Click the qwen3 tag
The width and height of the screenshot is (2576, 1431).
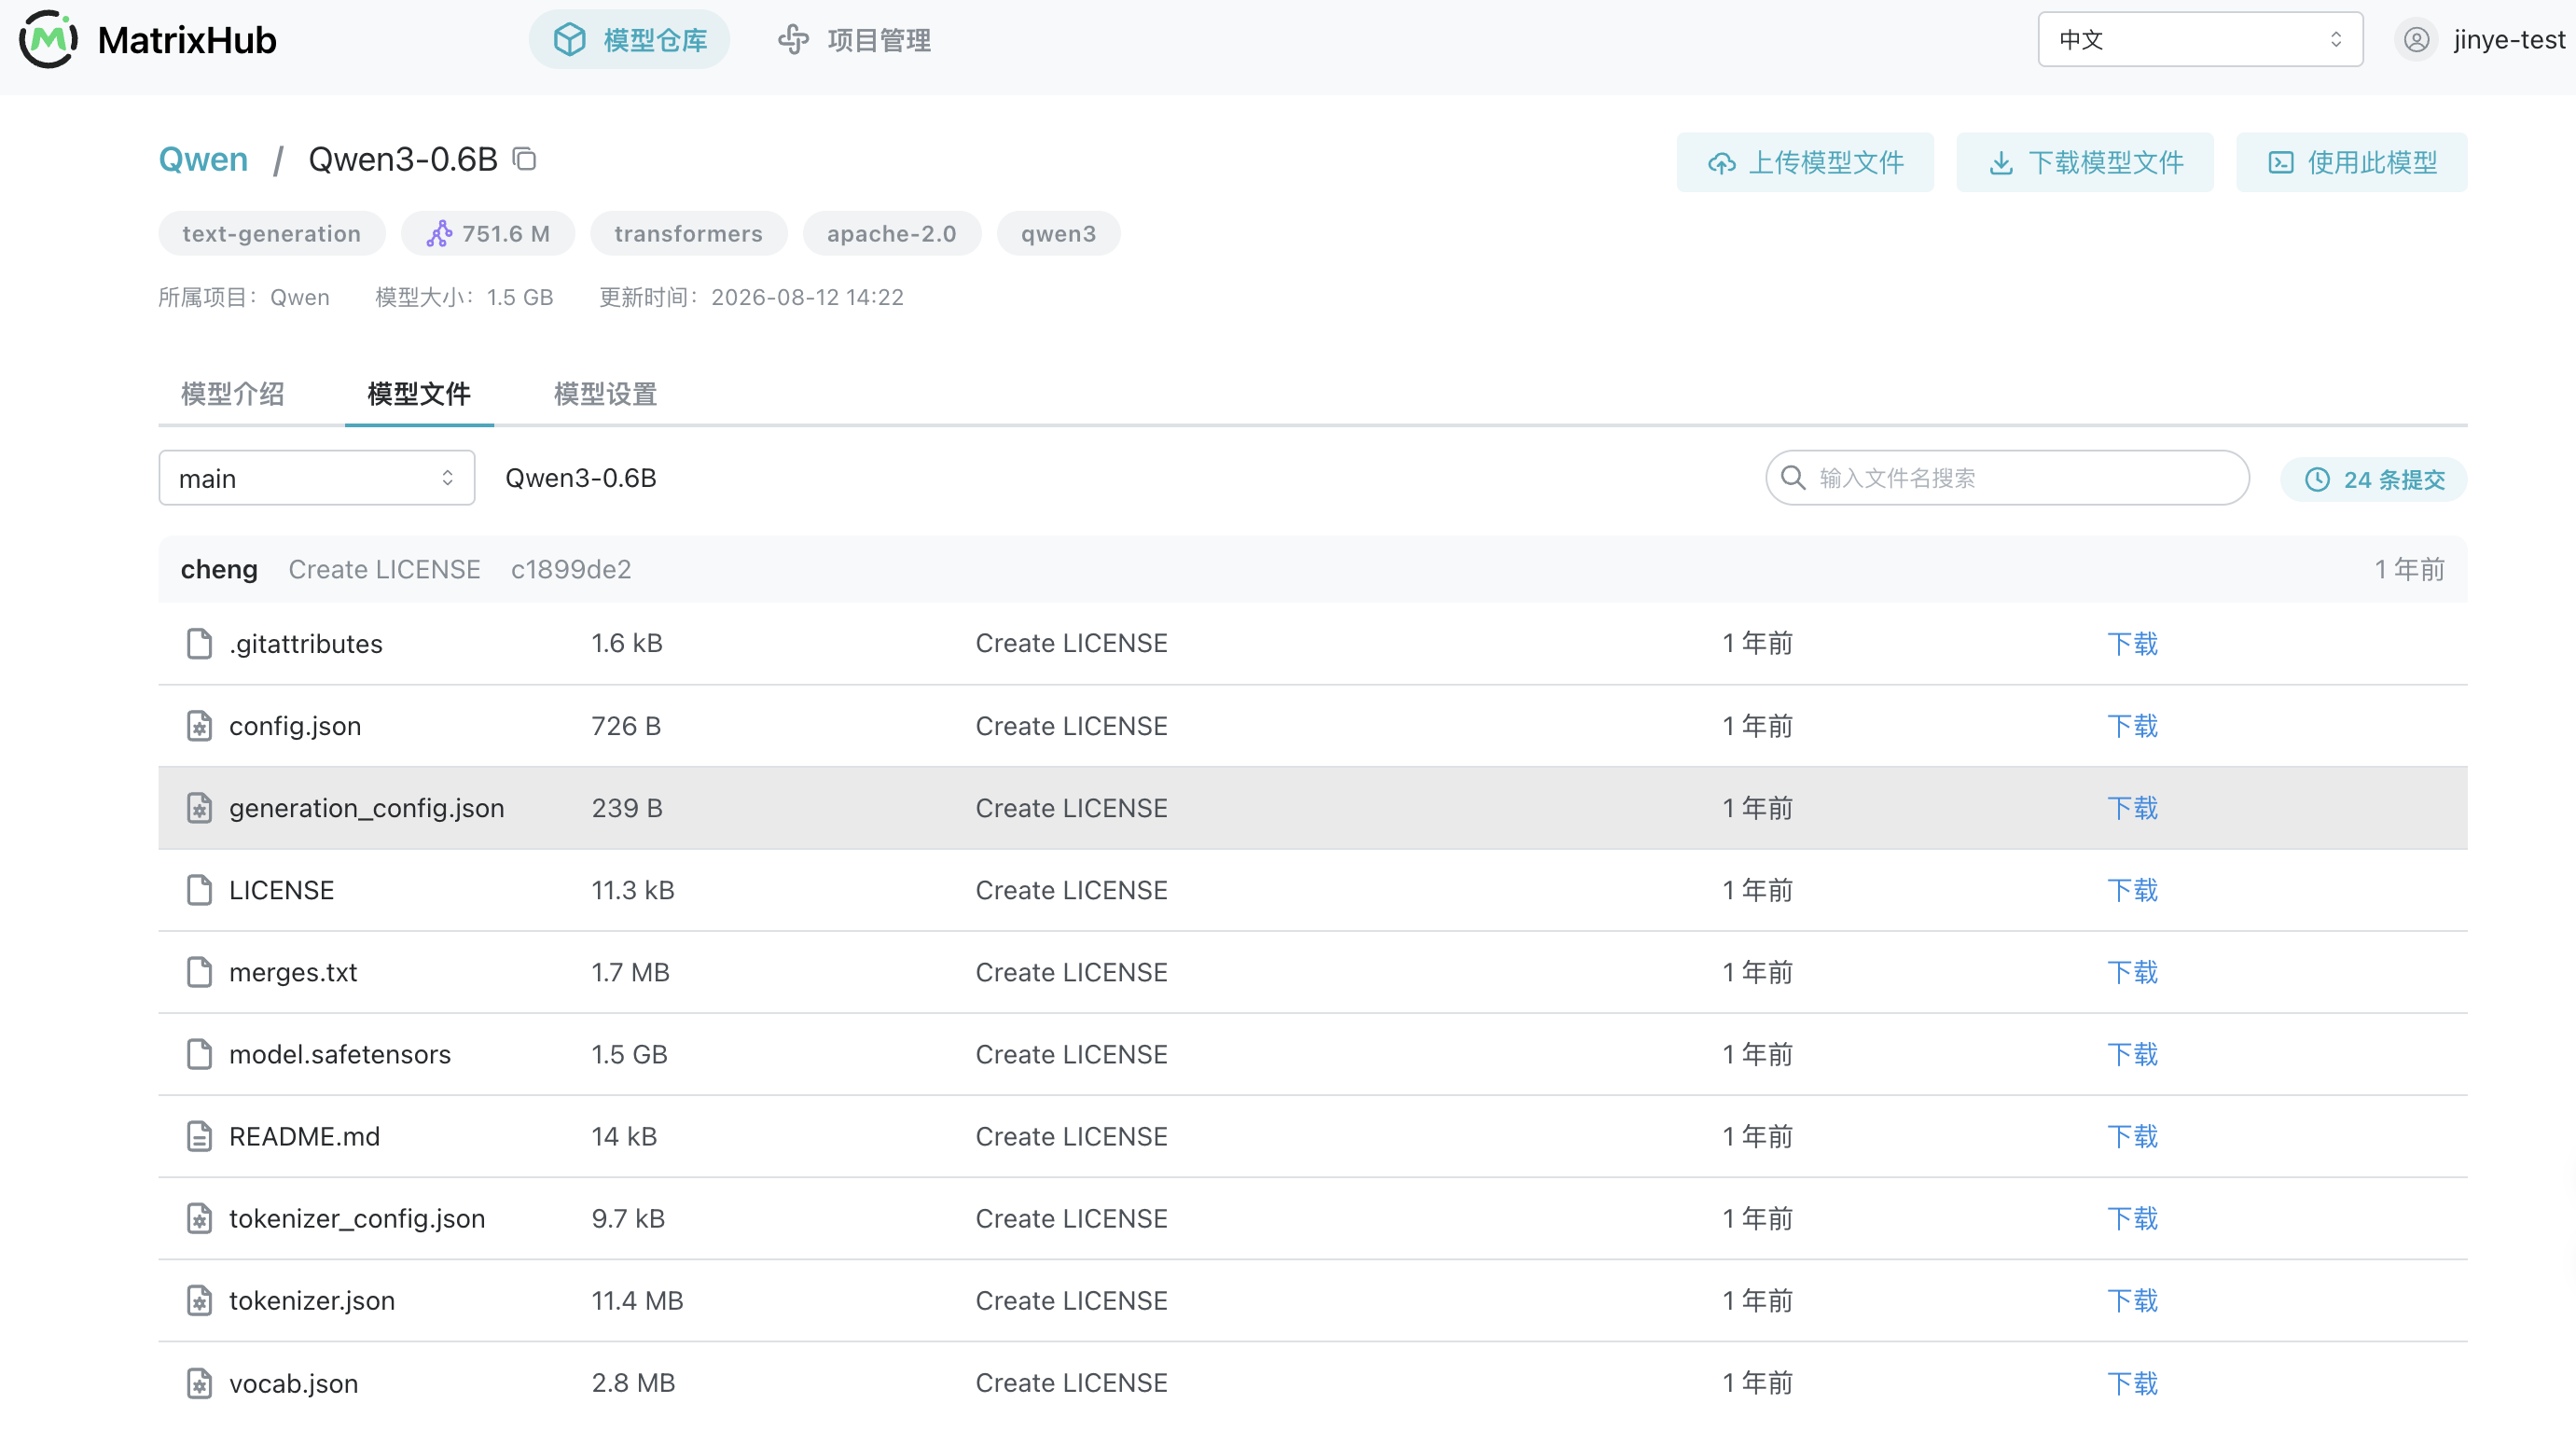(x=1058, y=234)
